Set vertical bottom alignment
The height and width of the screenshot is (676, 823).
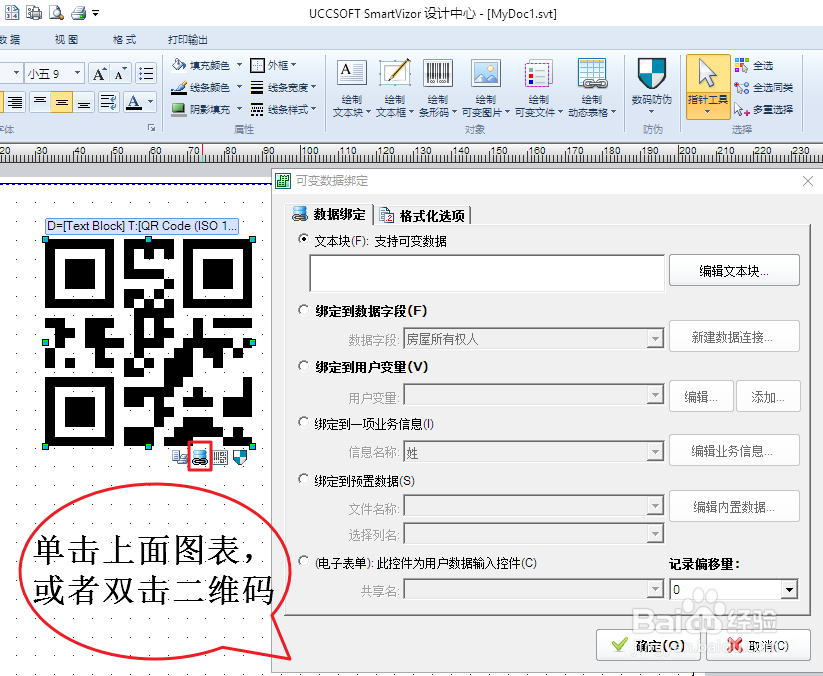[83, 102]
